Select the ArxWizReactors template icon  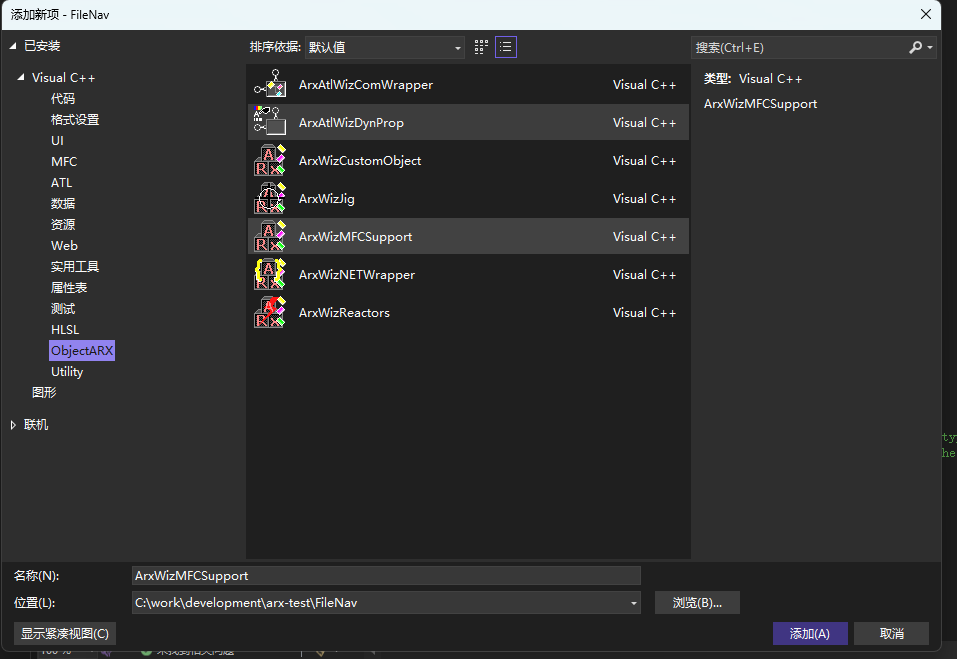pos(270,313)
